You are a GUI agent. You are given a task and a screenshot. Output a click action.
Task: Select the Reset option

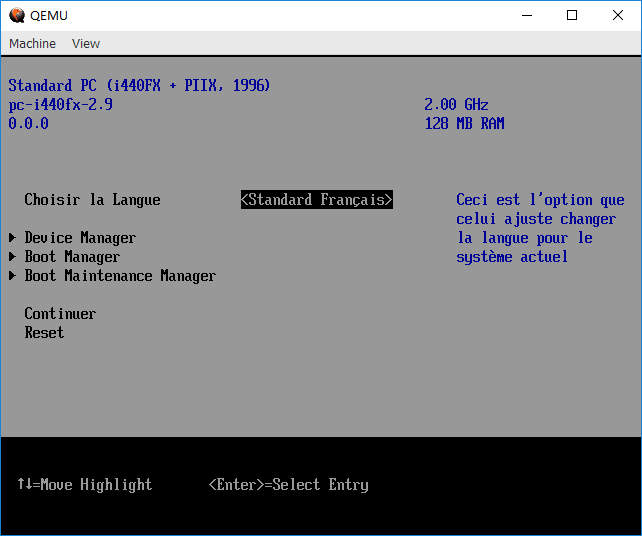coord(44,332)
